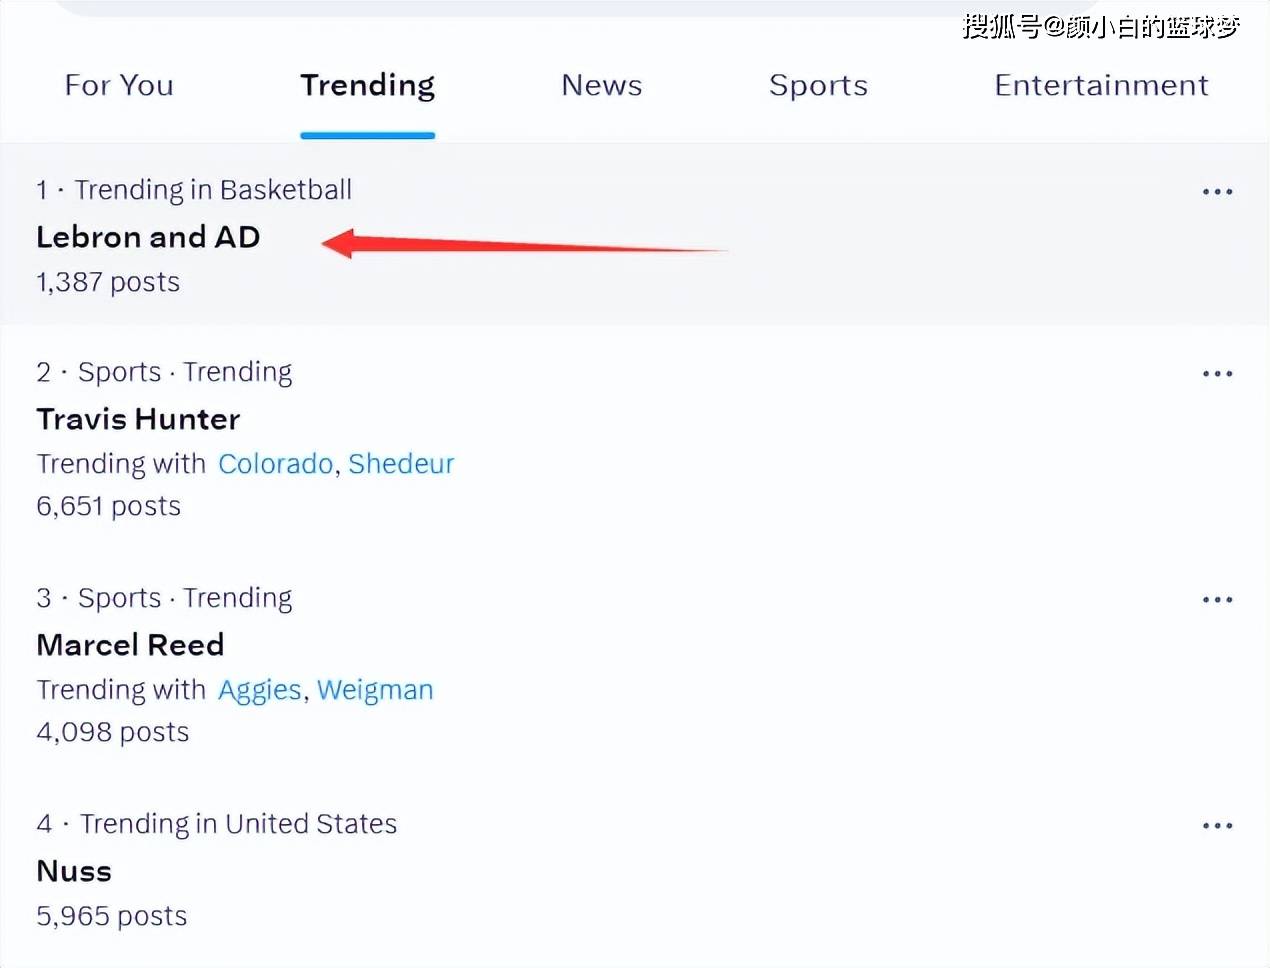Open the Weigman related trend link
The width and height of the screenshot is (1270, 968).
[x=375, y=690]
